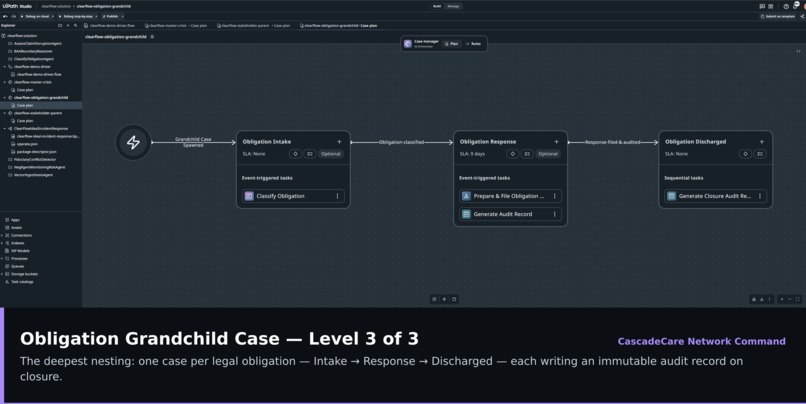Select package-descriptor.json in Explorer
This screenshot has width=806, height=404.
[x=37, y=152]
